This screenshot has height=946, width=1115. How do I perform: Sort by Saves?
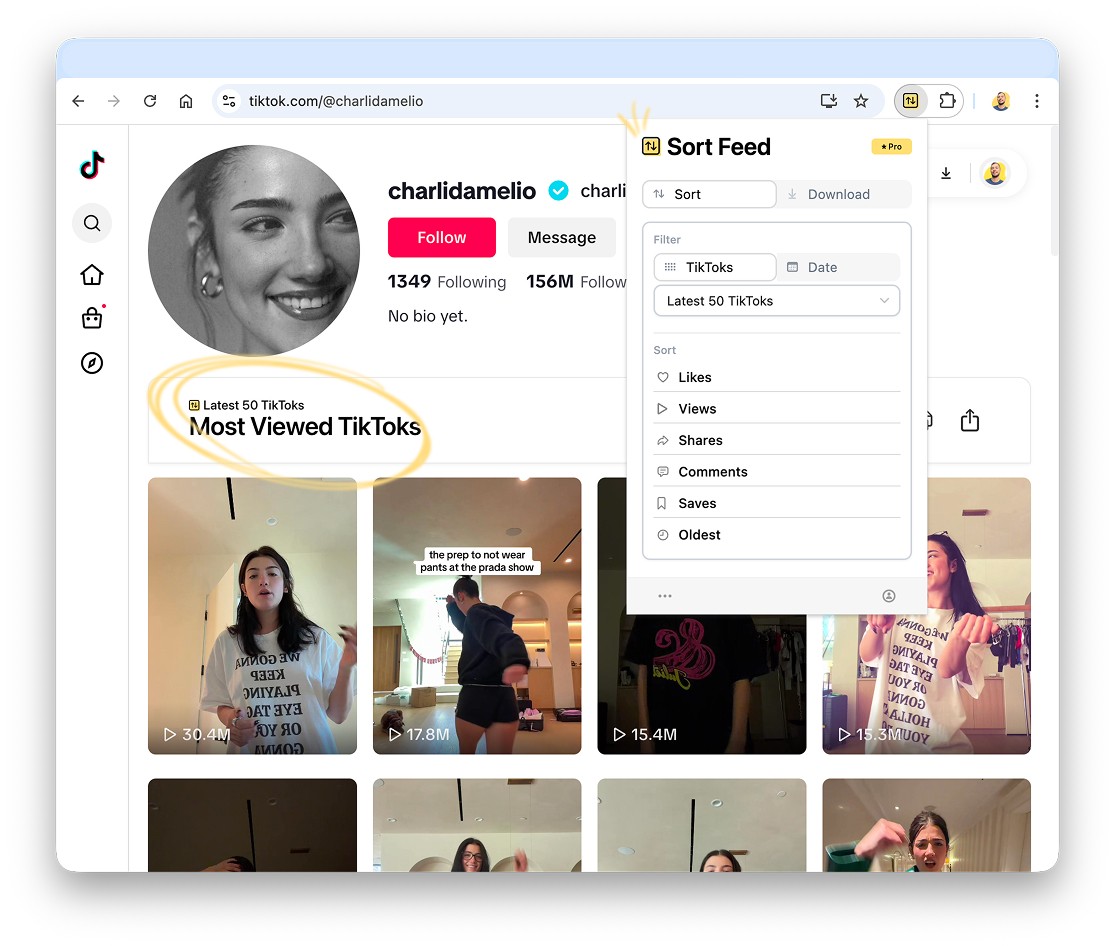click(x=777, y=503)
